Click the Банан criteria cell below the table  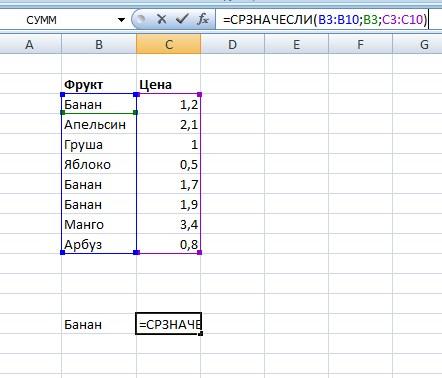pos(99,324)
